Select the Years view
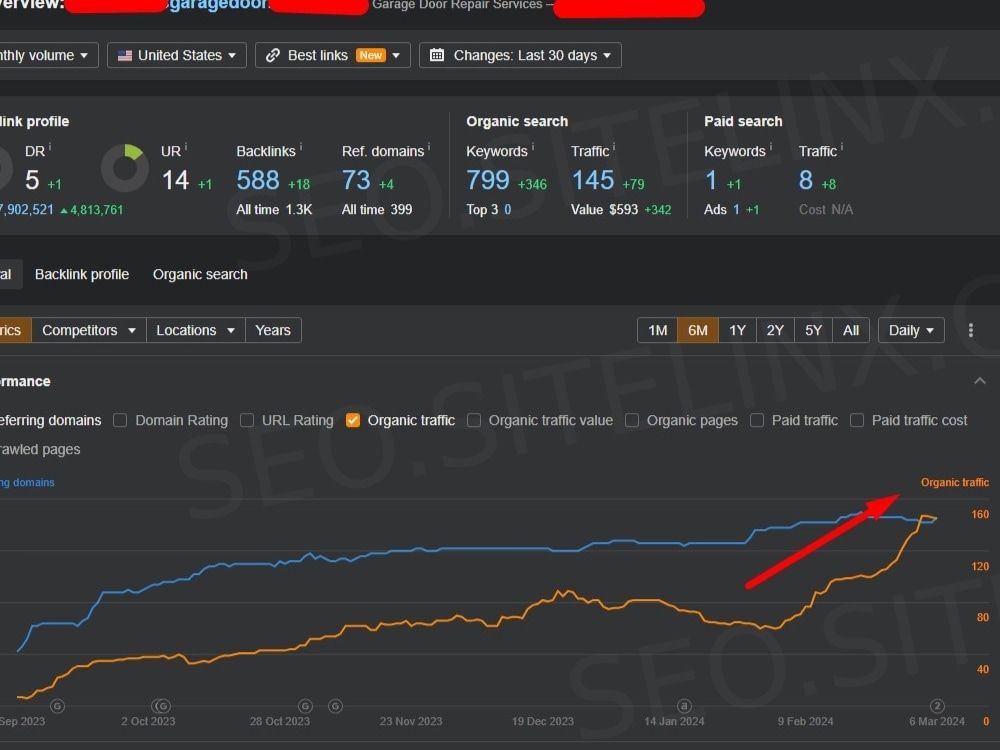 click(273, 330)
